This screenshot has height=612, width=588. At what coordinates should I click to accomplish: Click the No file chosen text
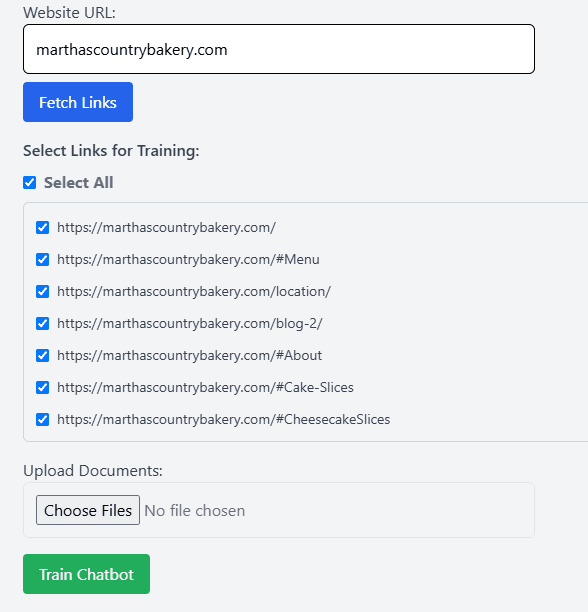[195, 511]
